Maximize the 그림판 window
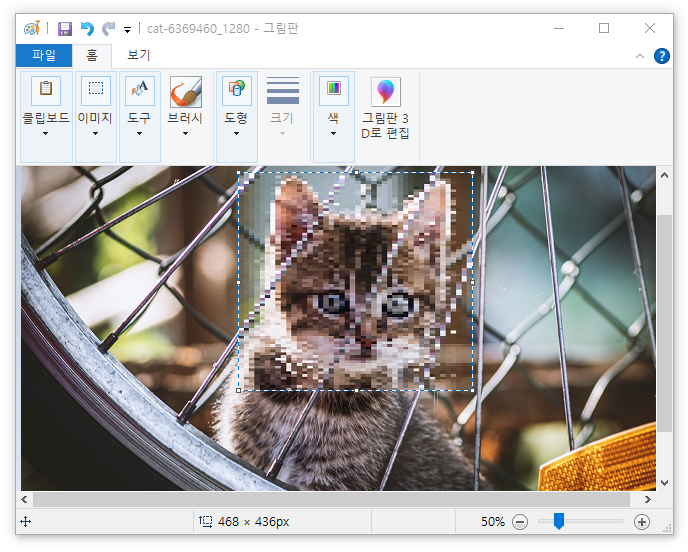The height and width of the screenshot is (552, 688). pyautogui.click(x=604, y=29)
